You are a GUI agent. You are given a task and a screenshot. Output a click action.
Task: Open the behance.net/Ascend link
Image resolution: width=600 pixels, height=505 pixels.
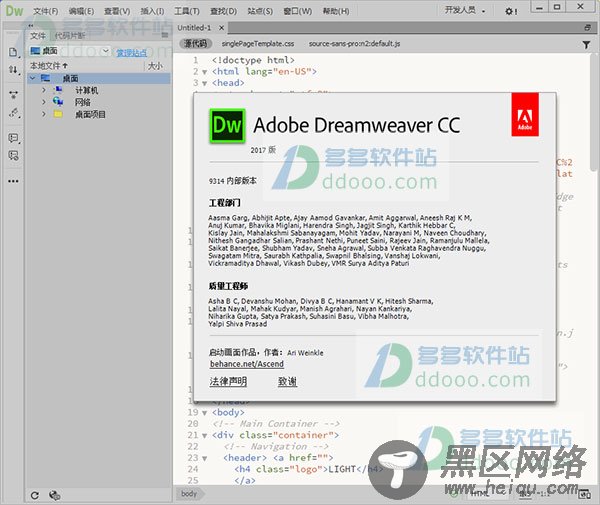pos(247,364)
